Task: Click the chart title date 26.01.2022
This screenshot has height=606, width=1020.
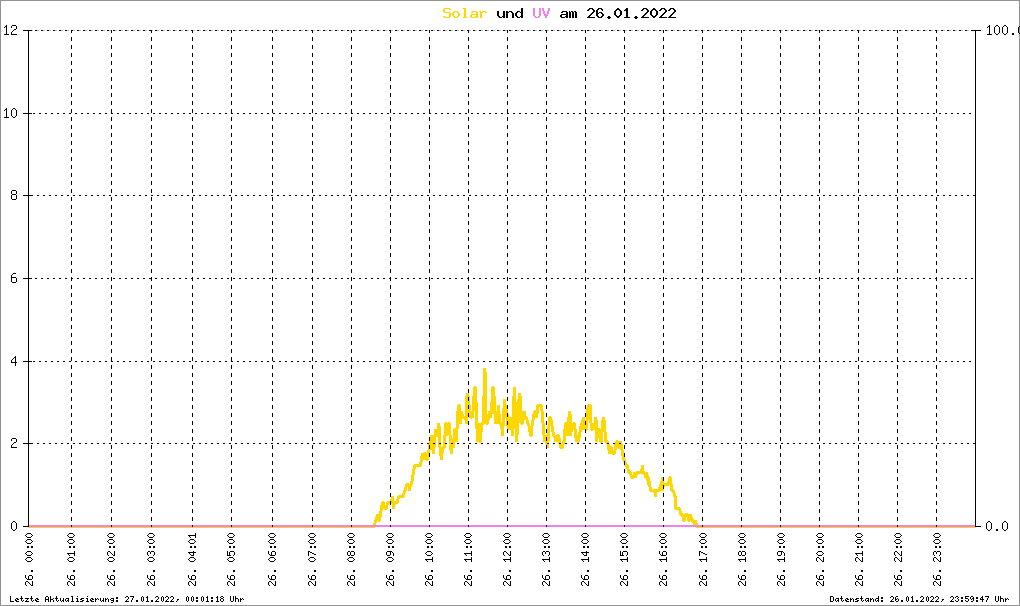Action: pyautogui.click(x=631, y=13)
